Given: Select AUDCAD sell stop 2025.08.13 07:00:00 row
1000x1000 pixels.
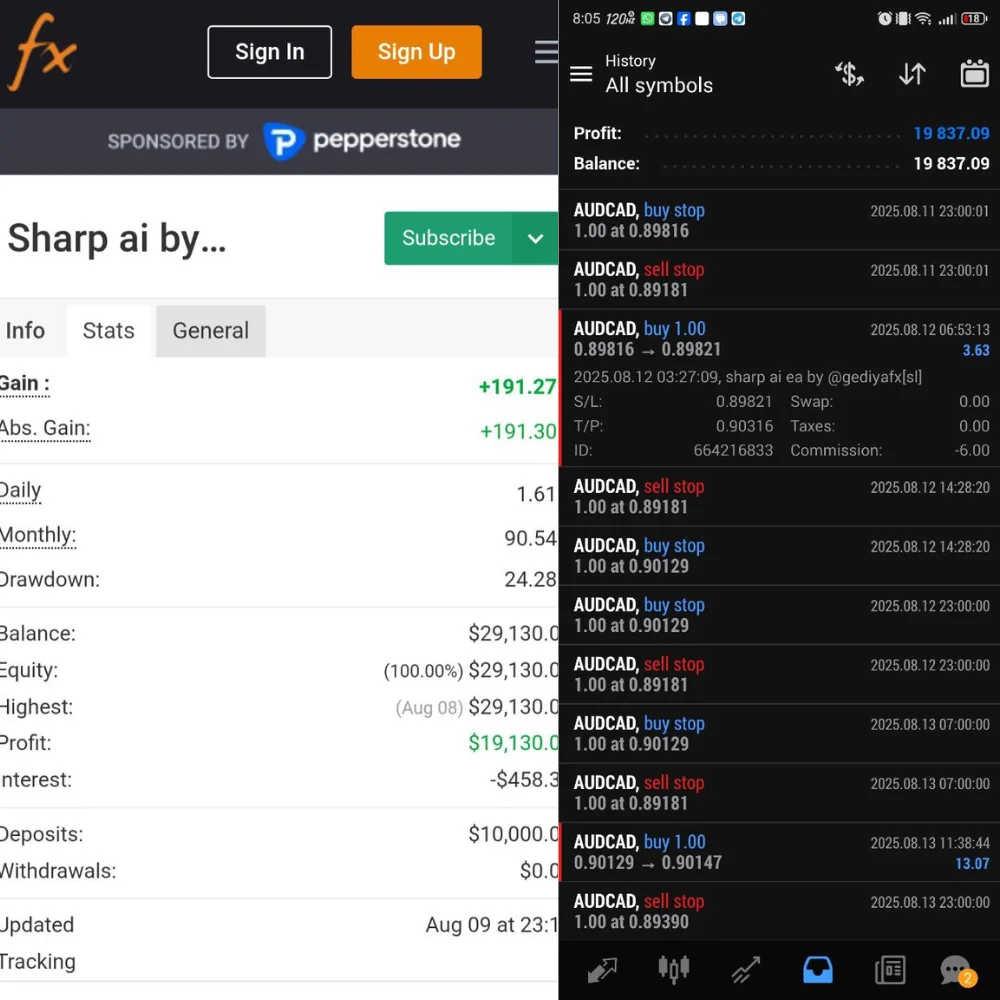Looking at the screenshot, I should [781, 793].
